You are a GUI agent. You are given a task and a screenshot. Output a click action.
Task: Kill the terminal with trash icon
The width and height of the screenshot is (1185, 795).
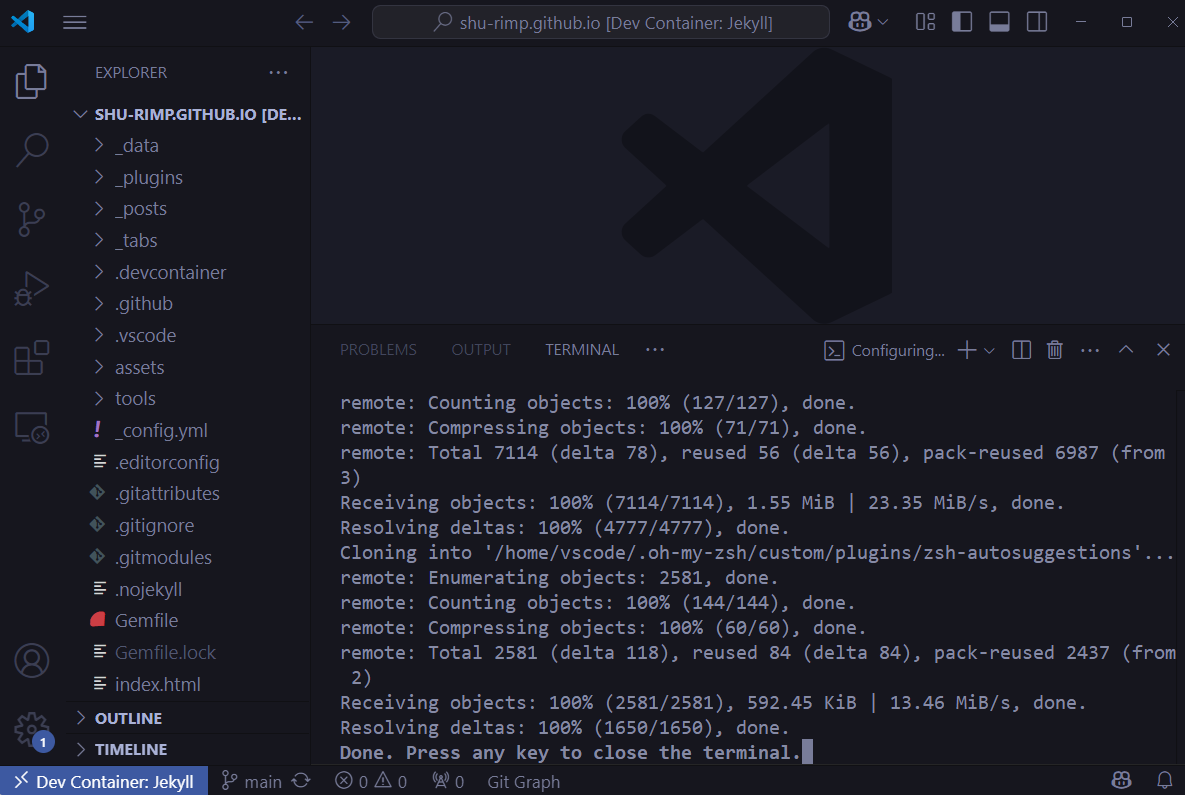(x=1055, y=350)
